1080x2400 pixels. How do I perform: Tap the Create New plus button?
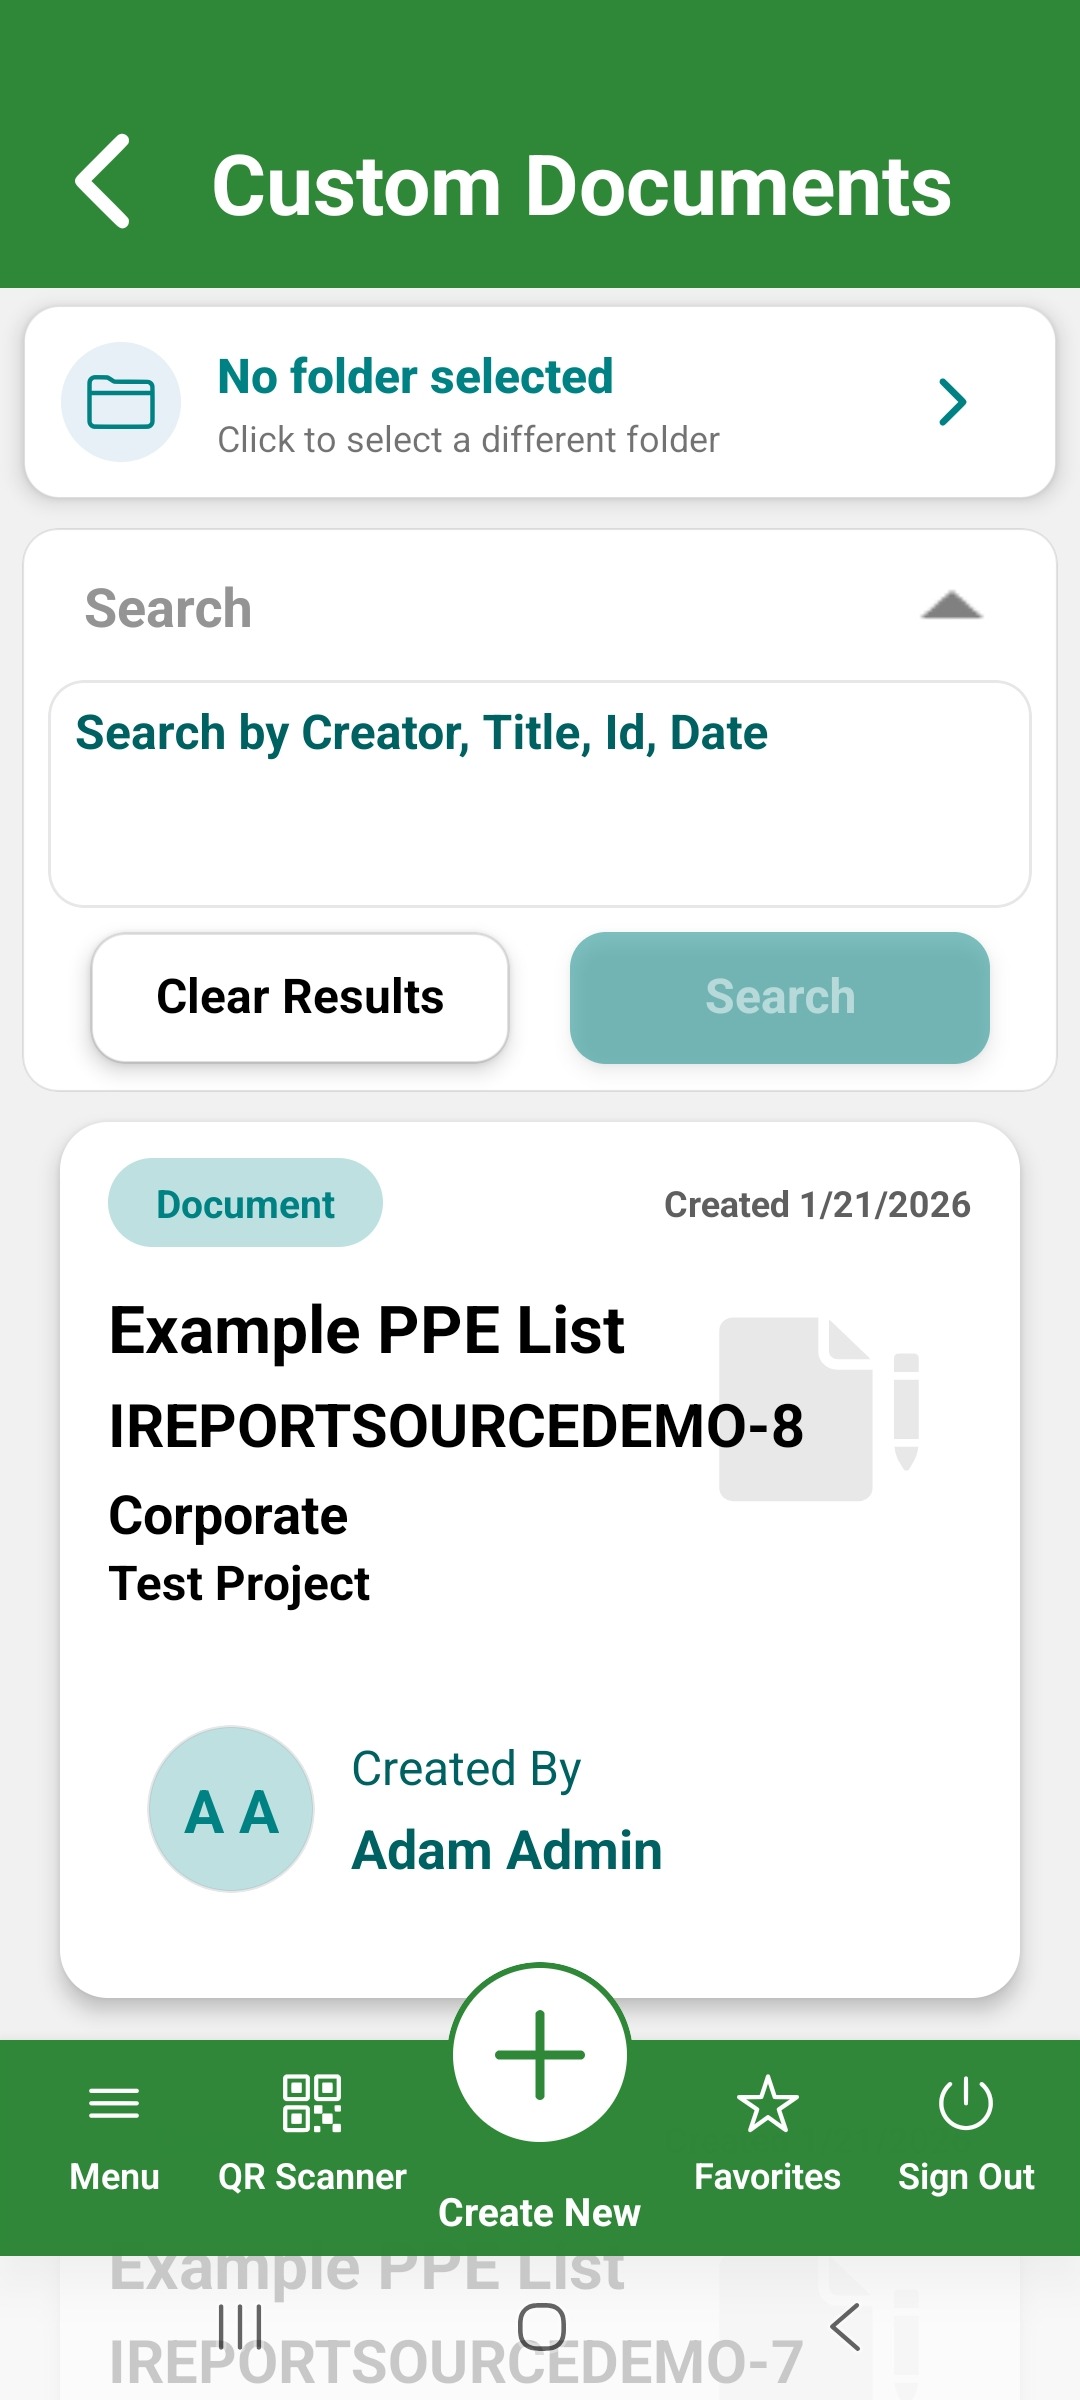click(540, 2053)
